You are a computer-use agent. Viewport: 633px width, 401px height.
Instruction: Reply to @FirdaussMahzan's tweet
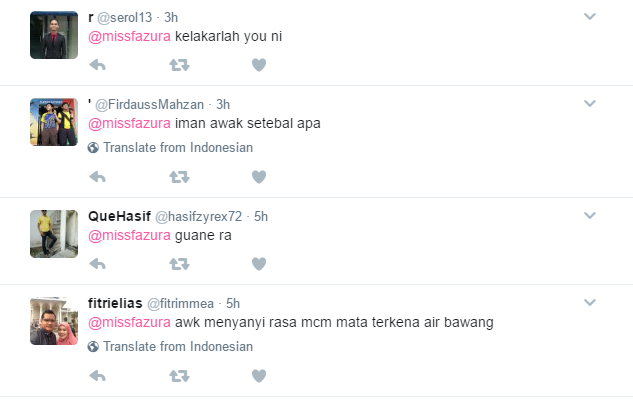pos(97,176)
